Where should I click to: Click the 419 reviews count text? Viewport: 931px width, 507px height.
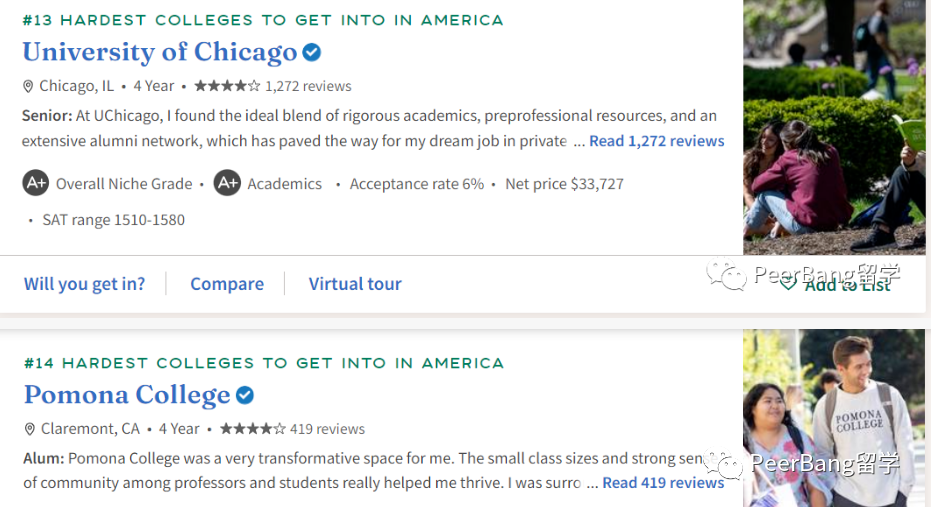coord(327,429)
